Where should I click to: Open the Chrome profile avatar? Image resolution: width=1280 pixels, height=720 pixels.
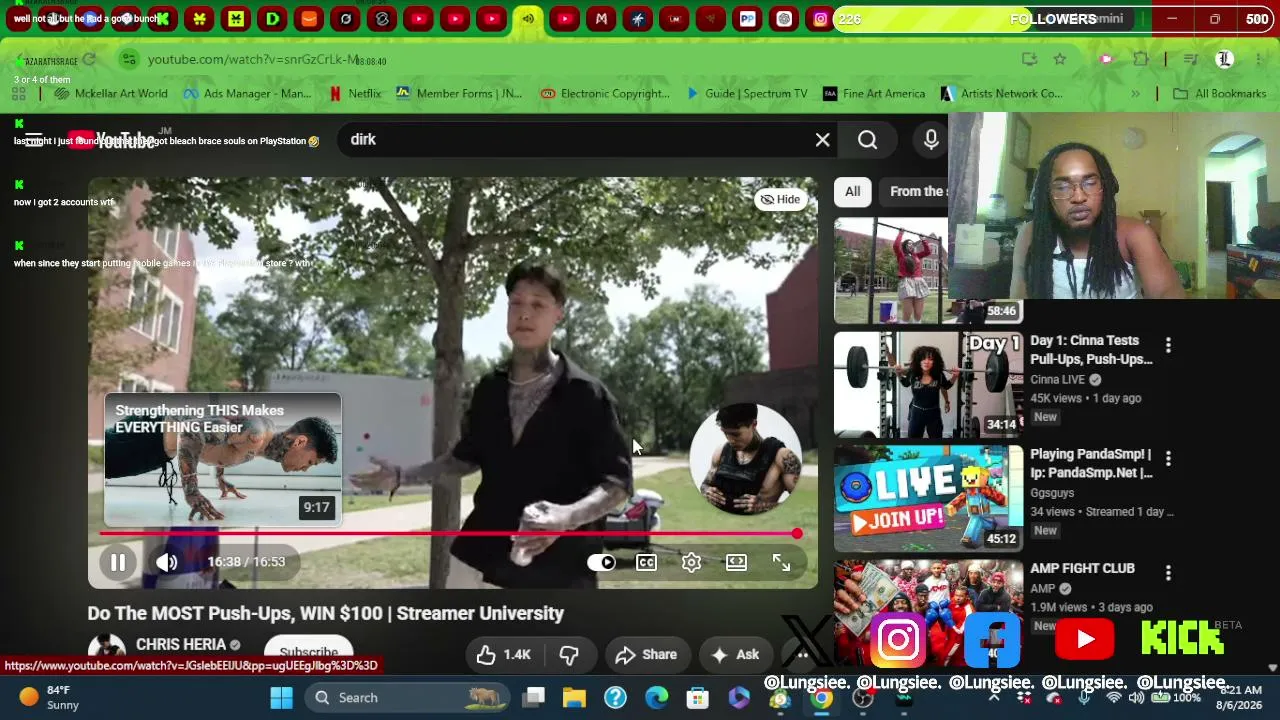pos(1224,60)
